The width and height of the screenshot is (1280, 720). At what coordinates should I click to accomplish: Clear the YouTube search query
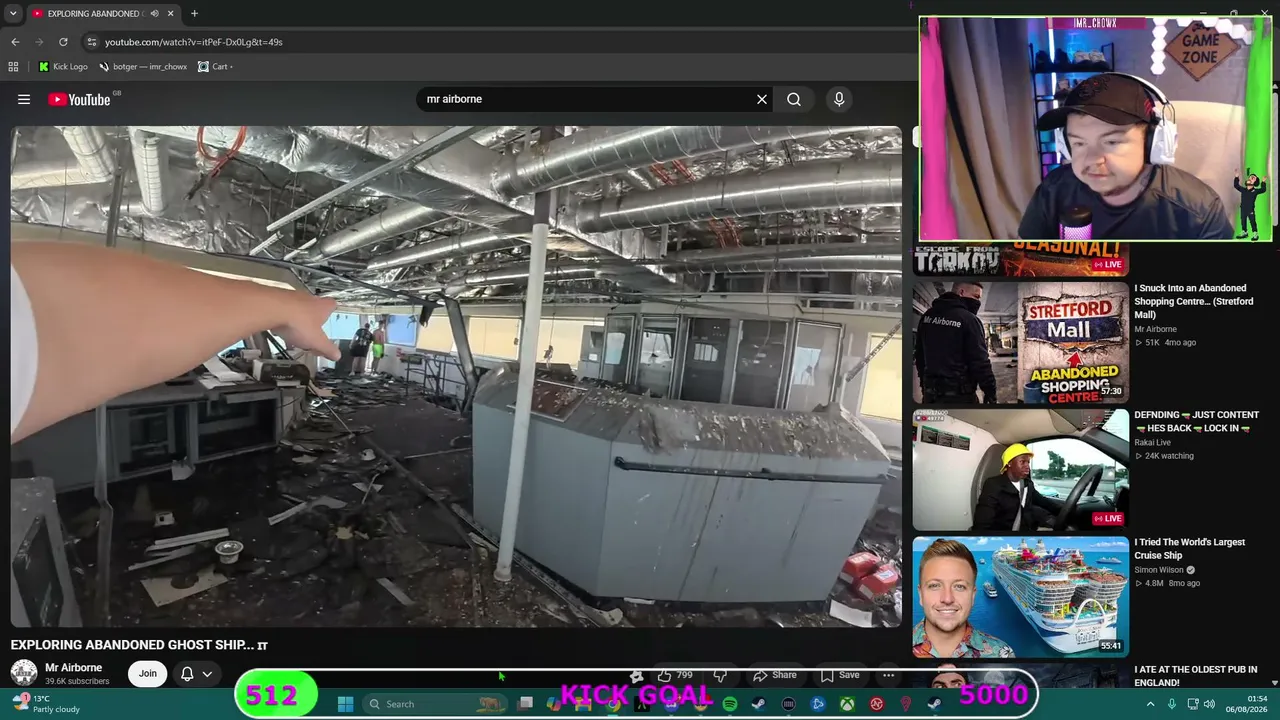click(762, 99)
